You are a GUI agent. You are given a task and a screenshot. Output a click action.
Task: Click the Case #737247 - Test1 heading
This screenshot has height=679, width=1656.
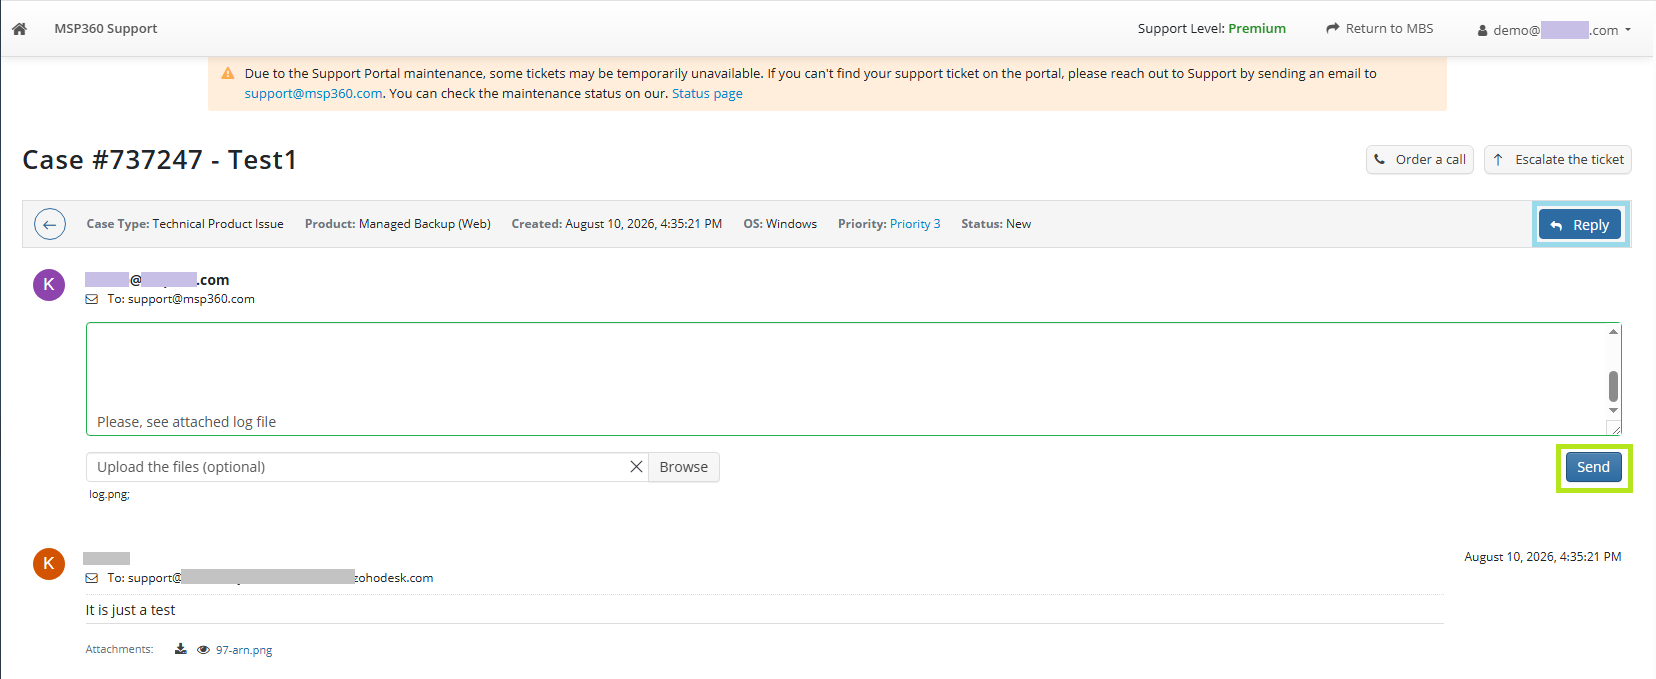click(x=160, y=160)
